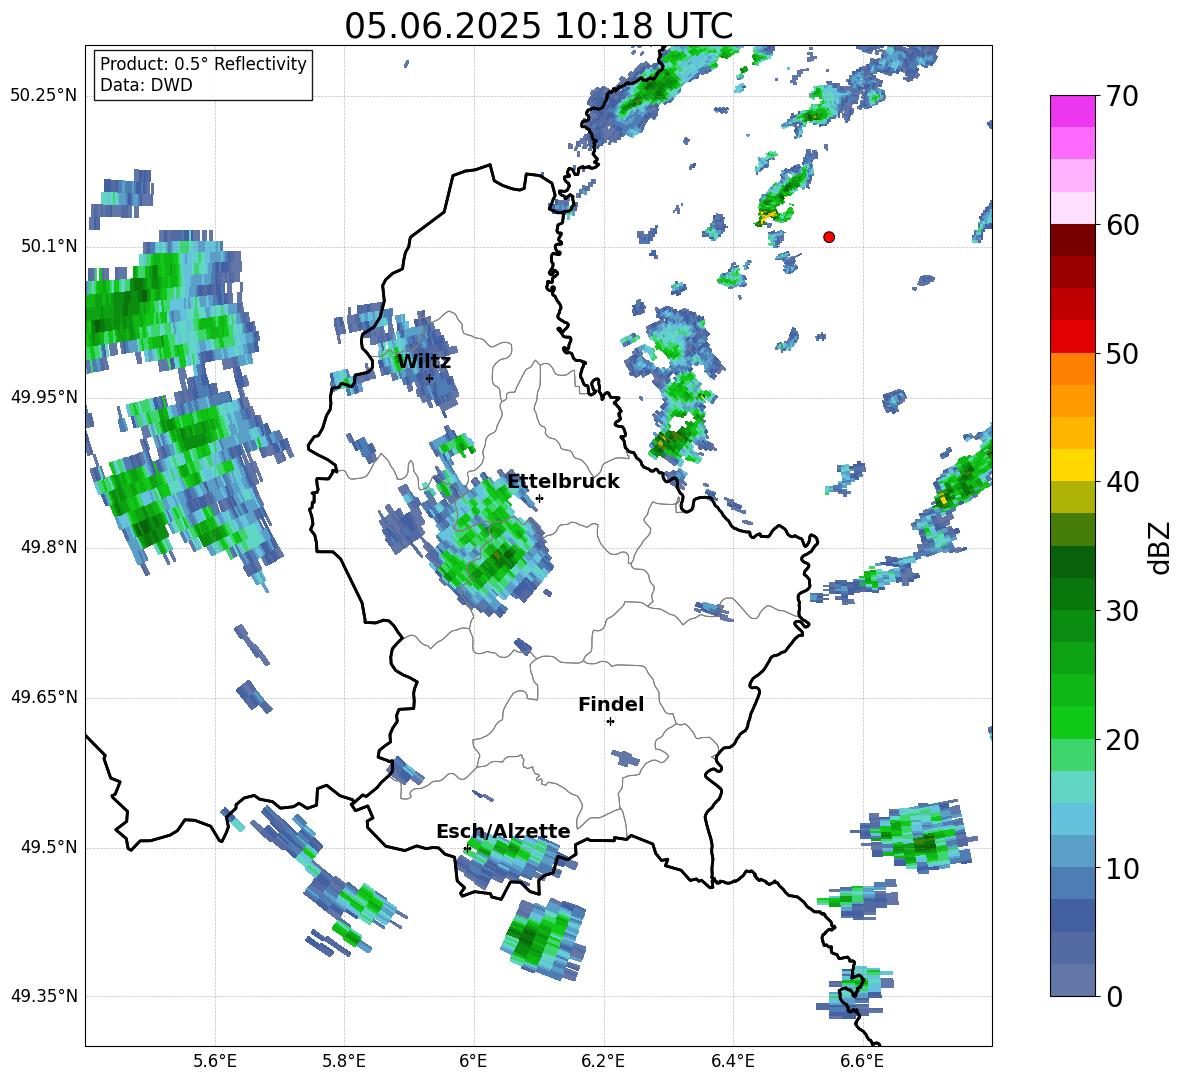Click the Data: DWD text
The image size is (1184, 1081).
[146, 85]
